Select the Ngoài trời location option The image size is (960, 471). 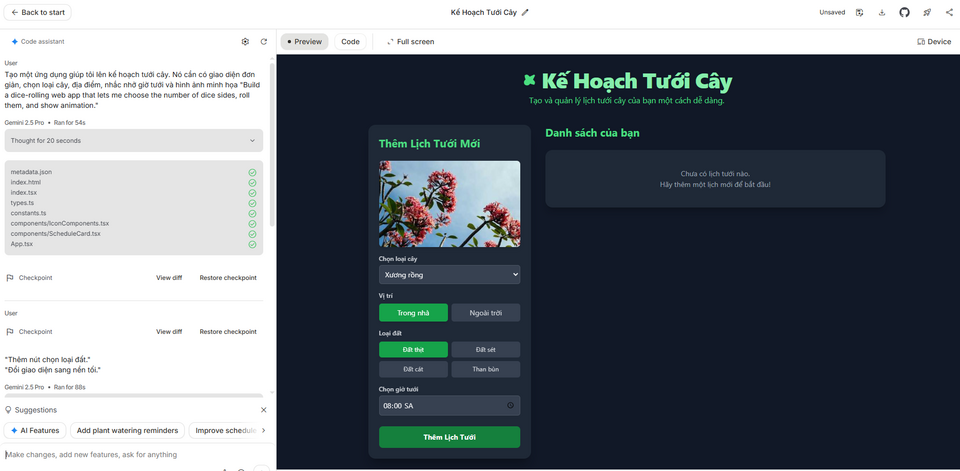pos(485,313)
